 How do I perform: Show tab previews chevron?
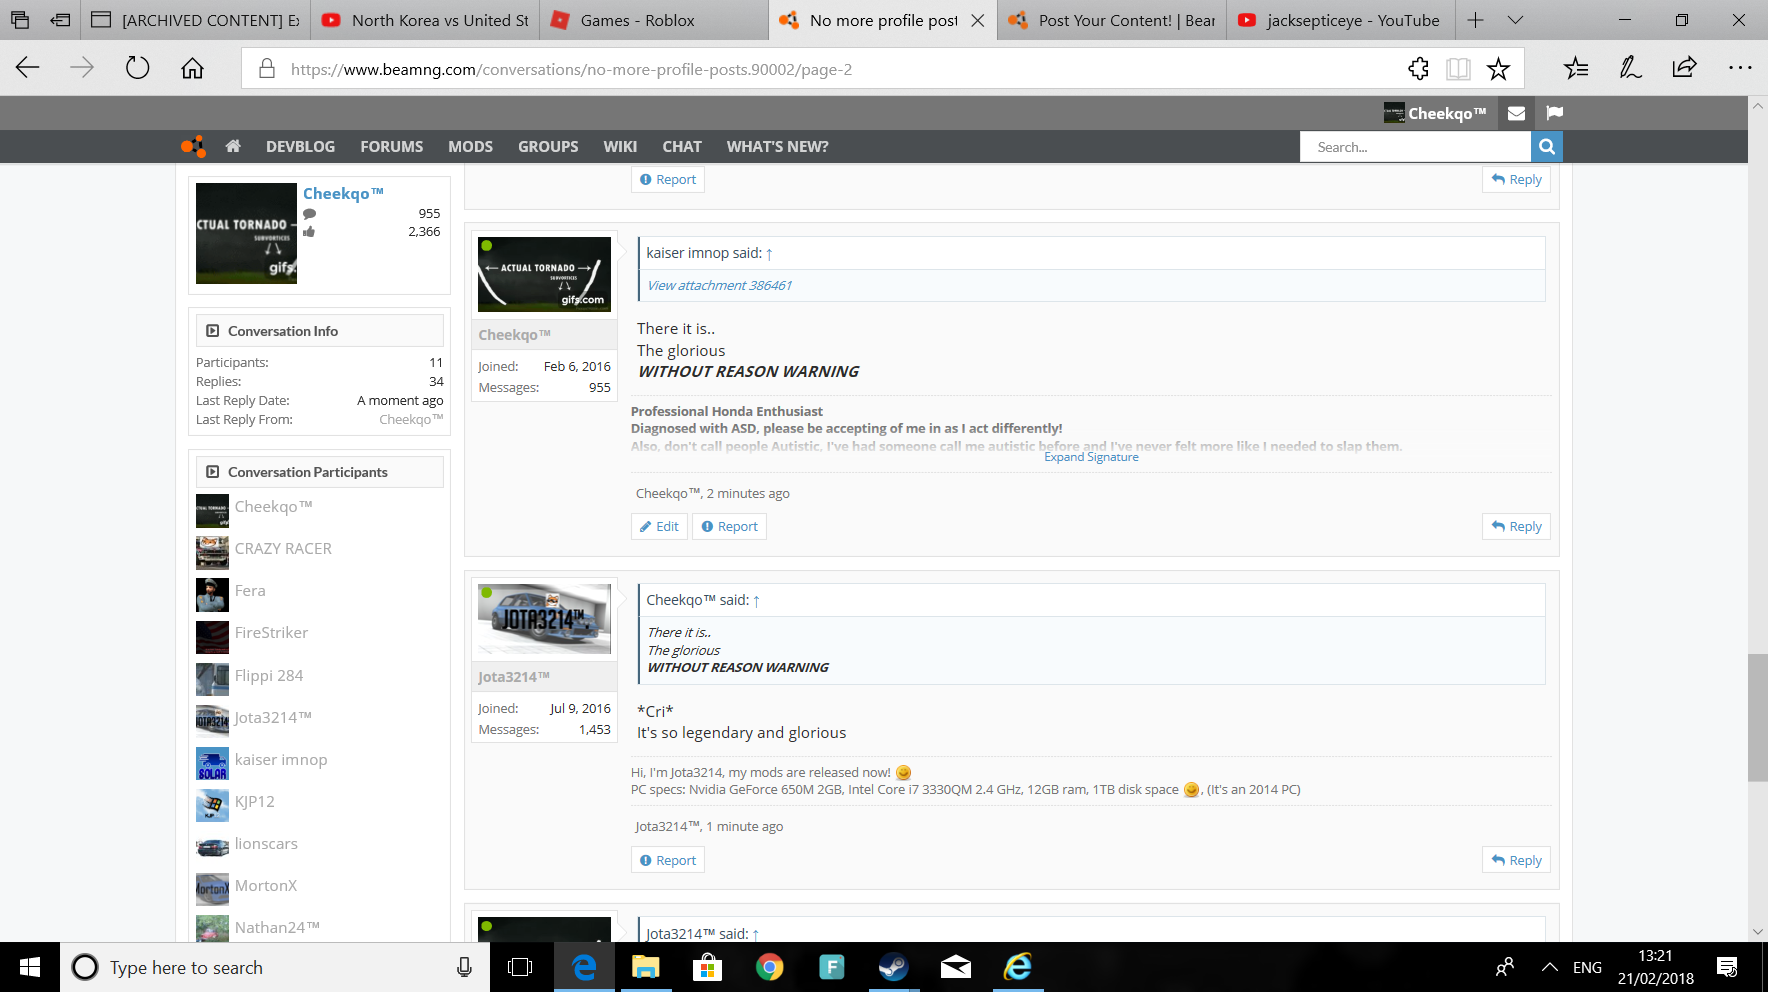coord(1515,20)
